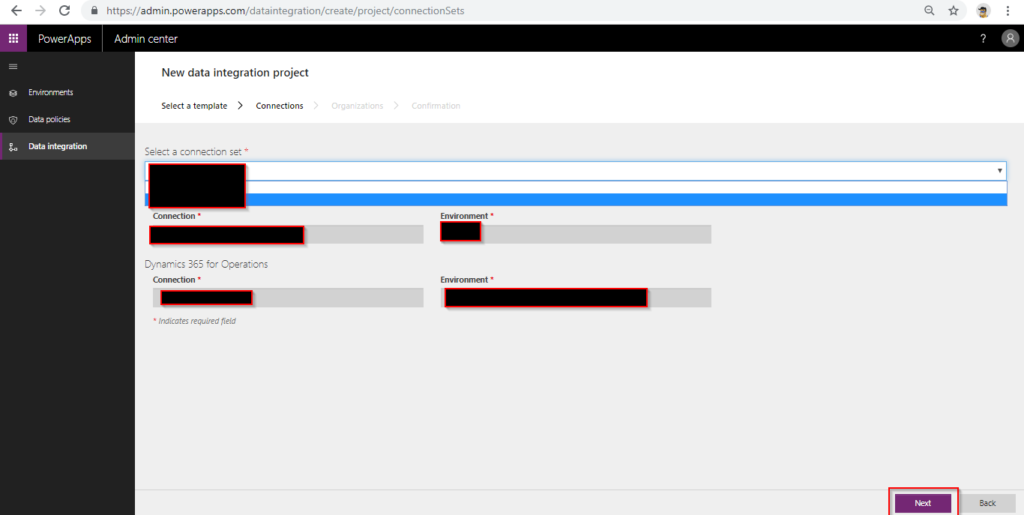Click the Environments sidebar icon
This screenshot has width=1024, height=515.
point(13,93)
